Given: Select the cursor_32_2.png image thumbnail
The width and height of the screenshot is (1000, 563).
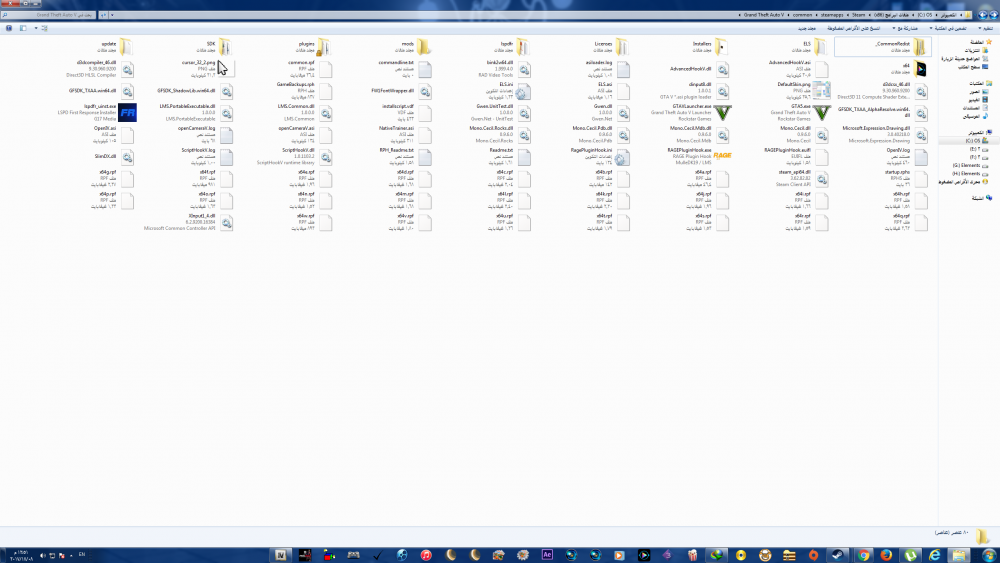Looking at the screenshot, I should pyautogui.click(x=226, y=69).
